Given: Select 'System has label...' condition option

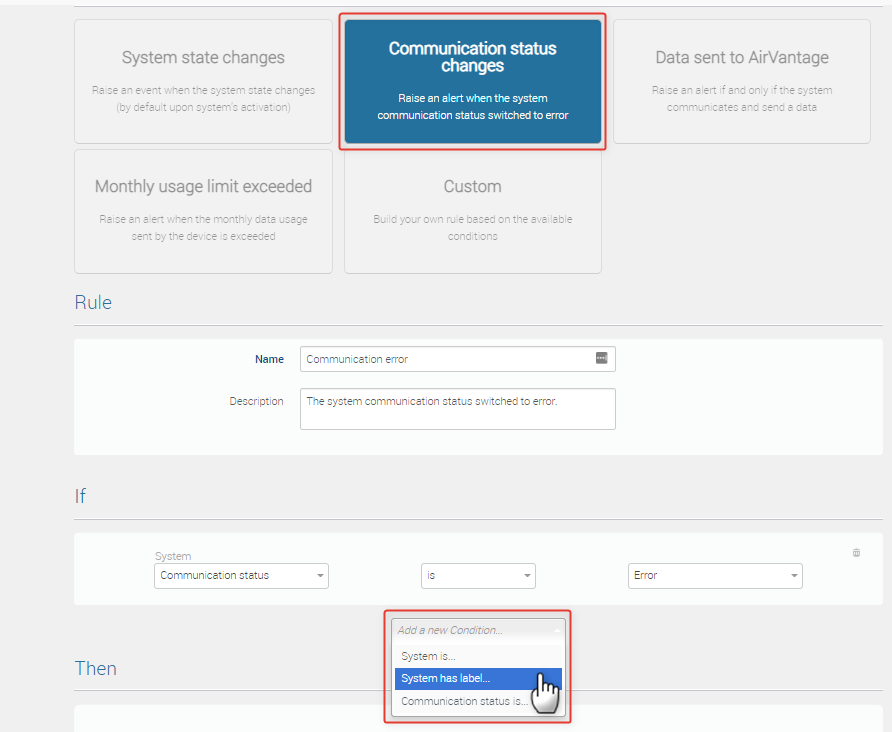Looking at the screenshot, I should (446, 679).
